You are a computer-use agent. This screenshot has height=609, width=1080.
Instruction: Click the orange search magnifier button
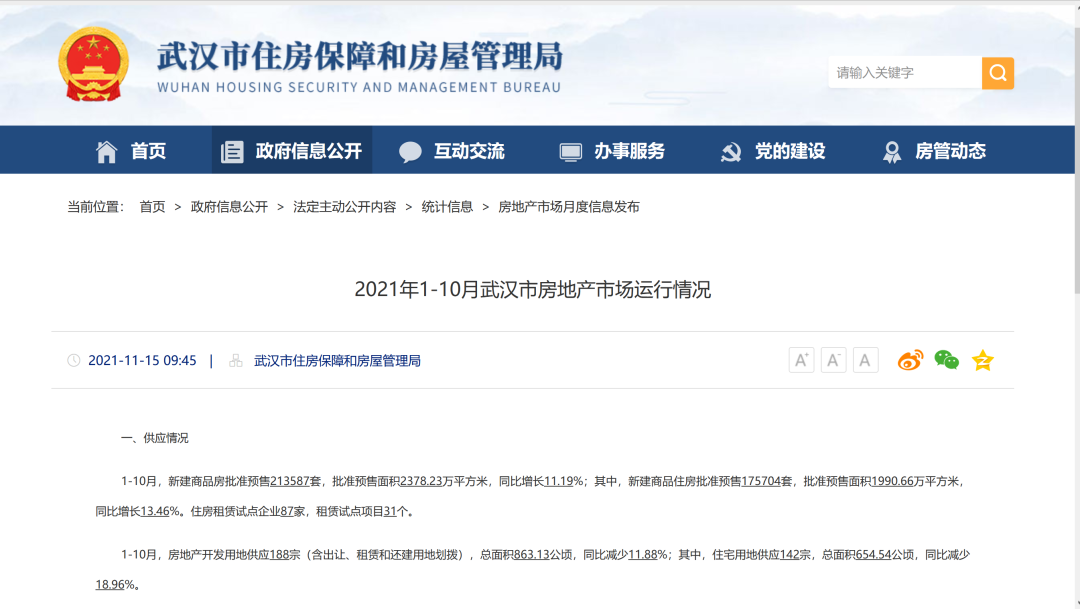tap(997, 73)
